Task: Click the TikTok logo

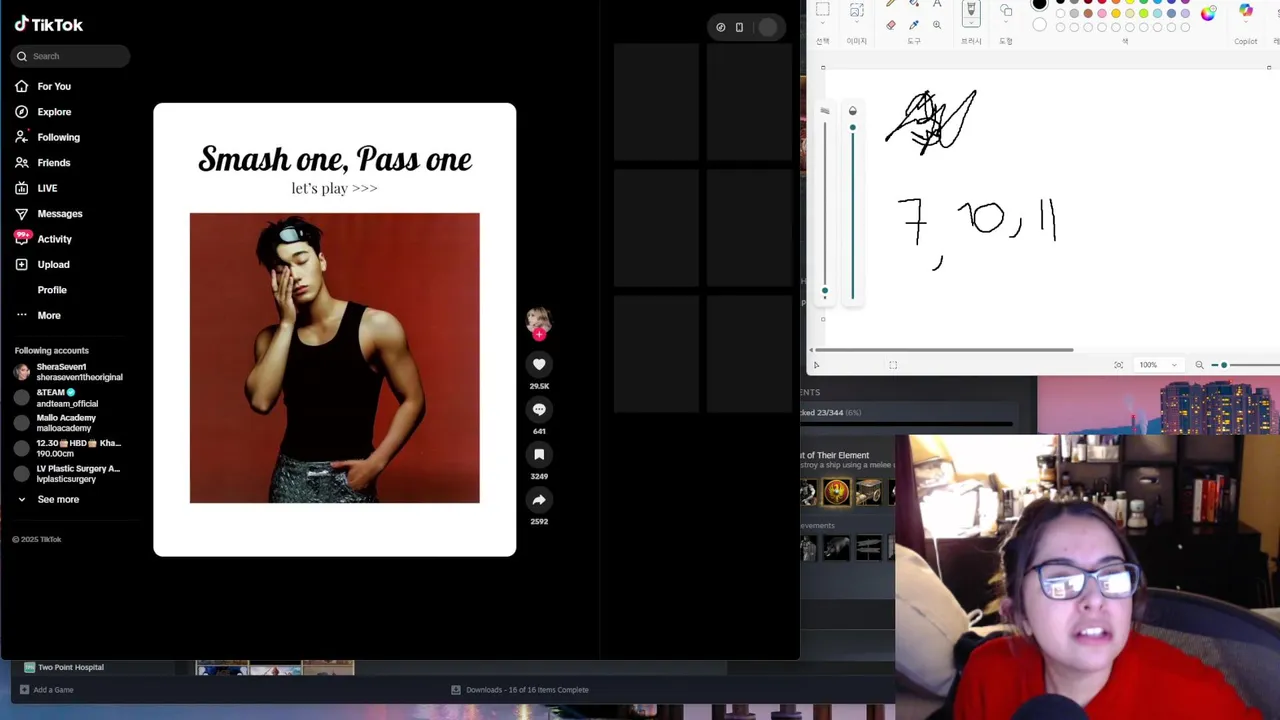Action: [x=48, y=24]
